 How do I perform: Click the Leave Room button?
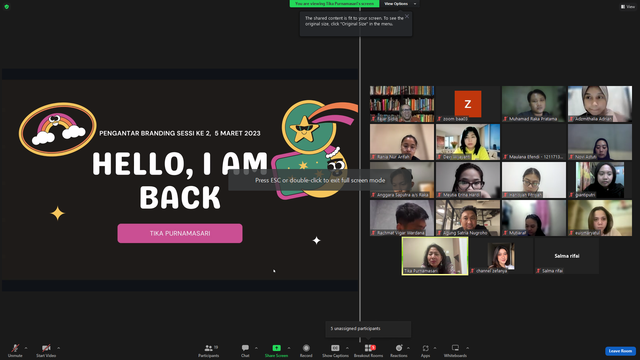pyautogui.click(x=620, y=351)
